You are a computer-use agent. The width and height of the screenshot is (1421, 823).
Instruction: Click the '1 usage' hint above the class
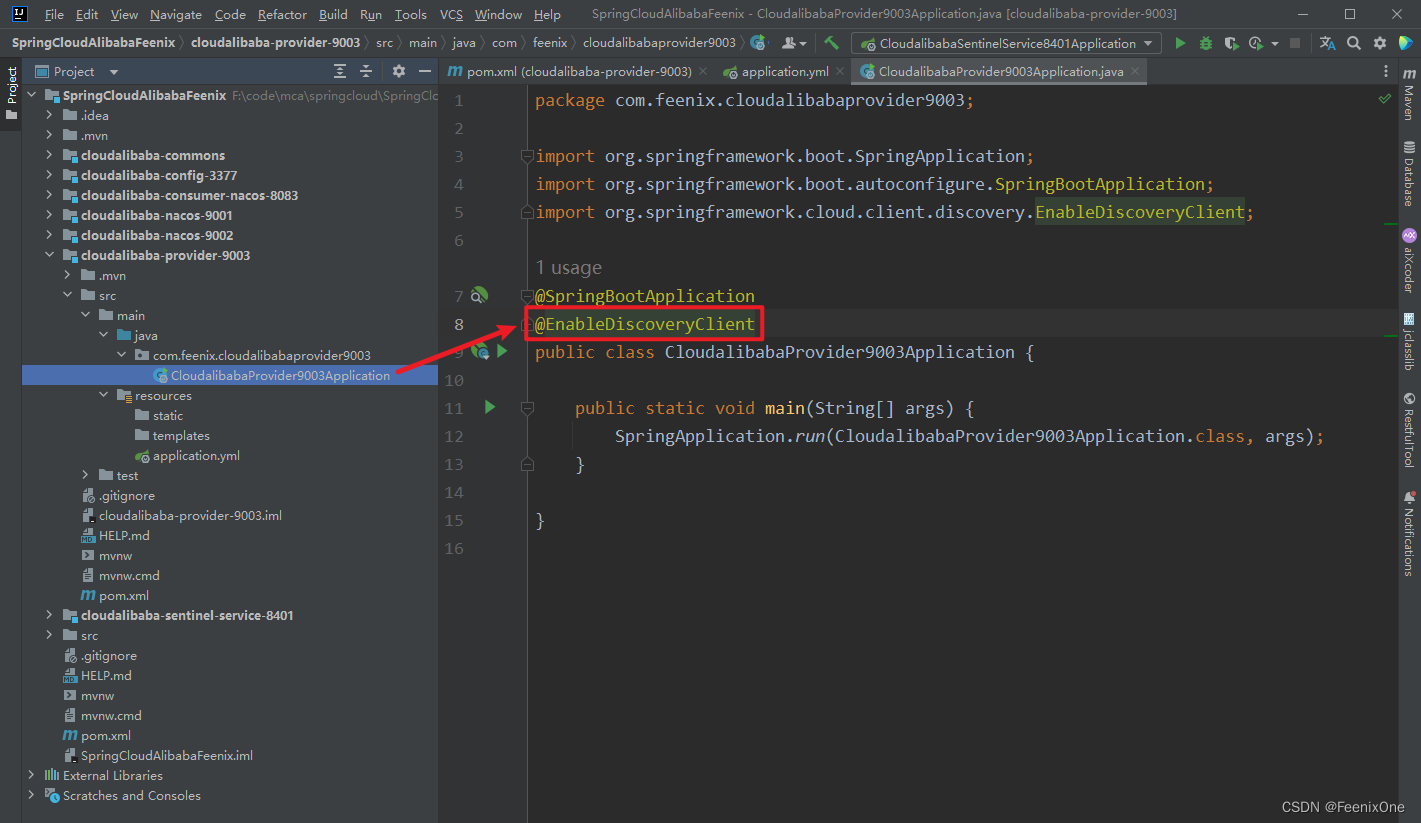pyautogui.click(x=568, y=267)
